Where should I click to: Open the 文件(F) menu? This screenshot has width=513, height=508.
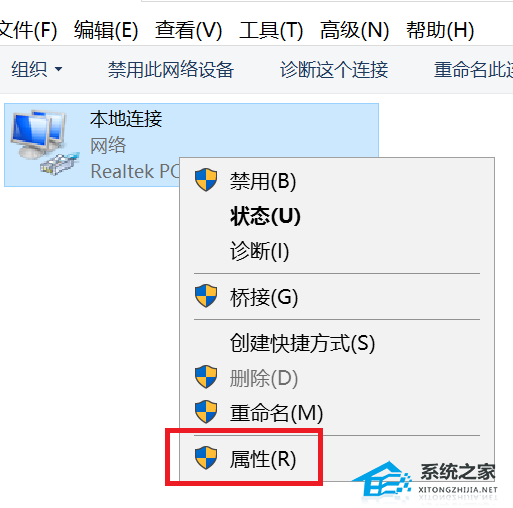pyautogui.click(x=28, y=30)
